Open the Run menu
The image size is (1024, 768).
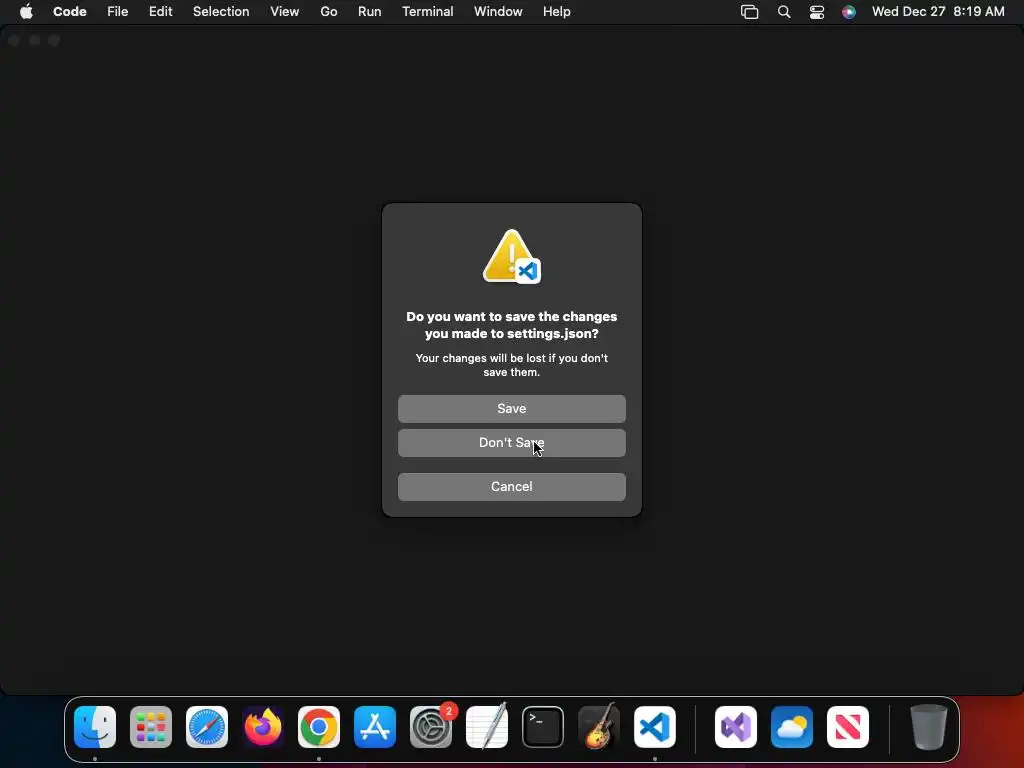370,12
